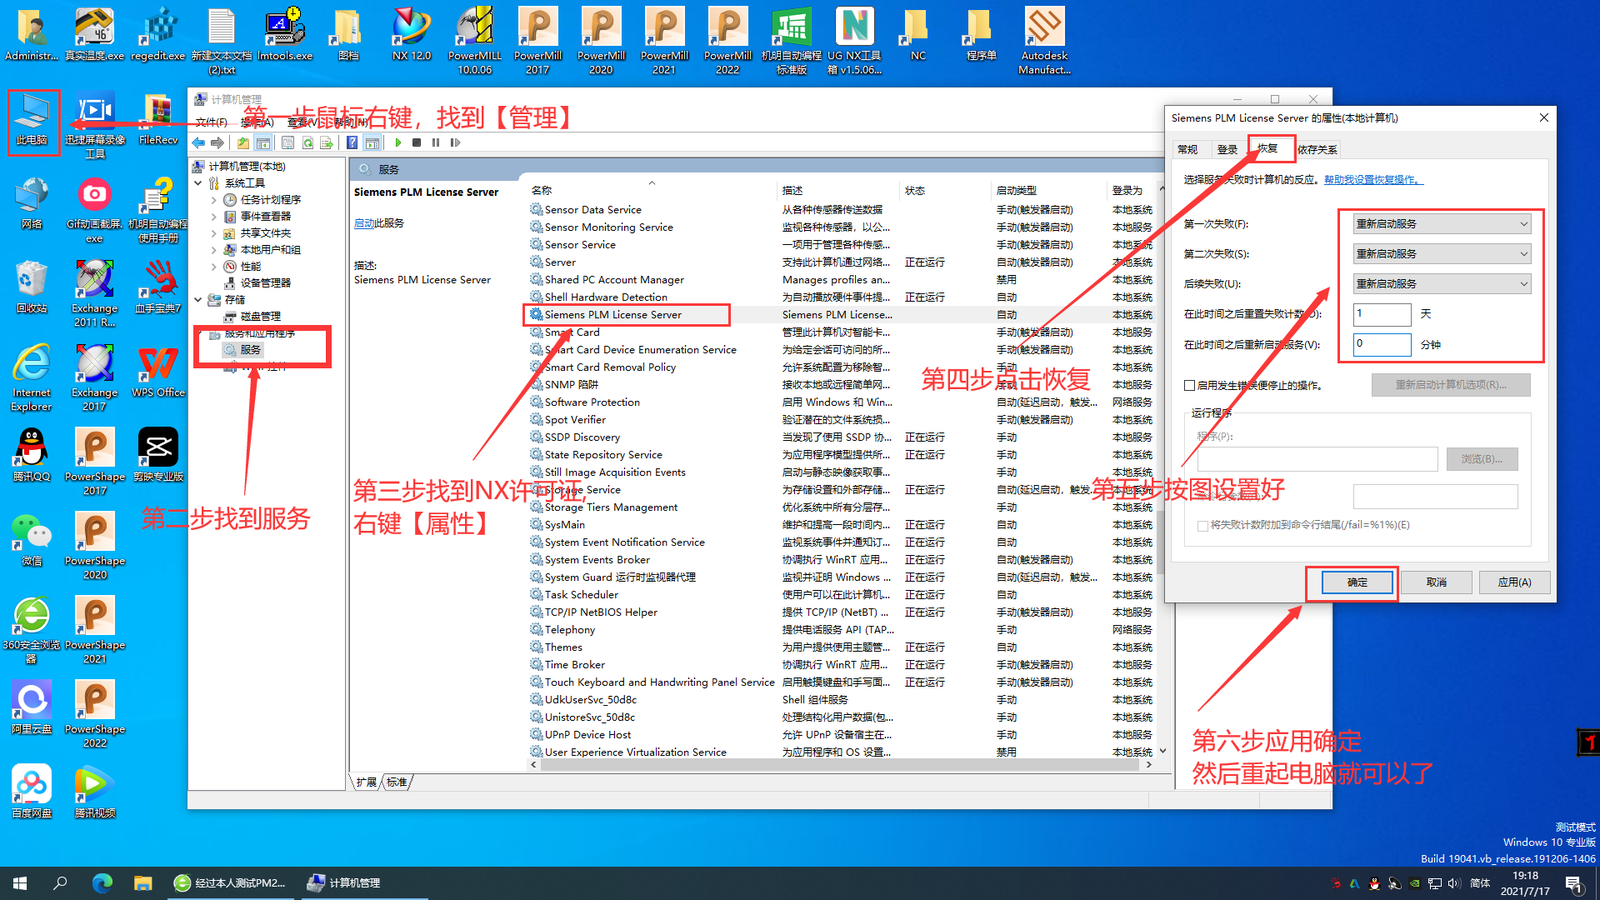Open the WPS Office desktop icon

(158, 372)
